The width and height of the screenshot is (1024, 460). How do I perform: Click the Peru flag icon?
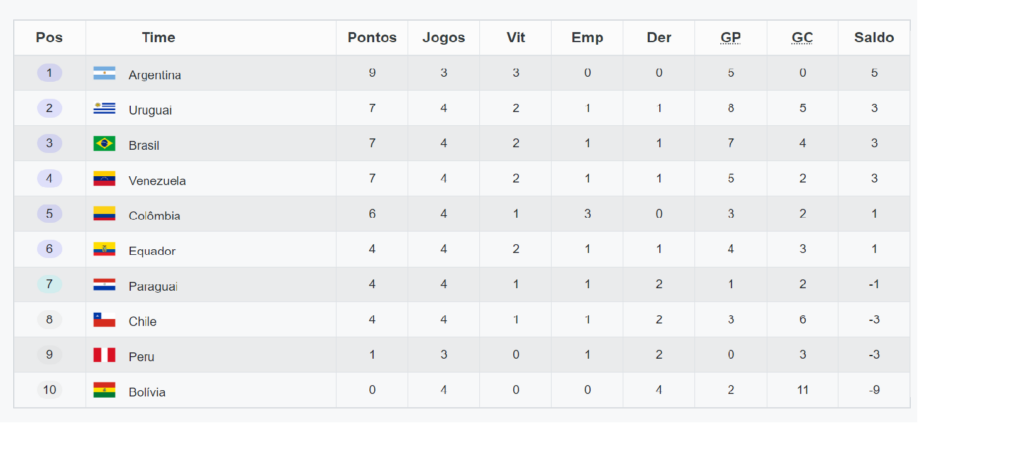click(x=104, y=355)
